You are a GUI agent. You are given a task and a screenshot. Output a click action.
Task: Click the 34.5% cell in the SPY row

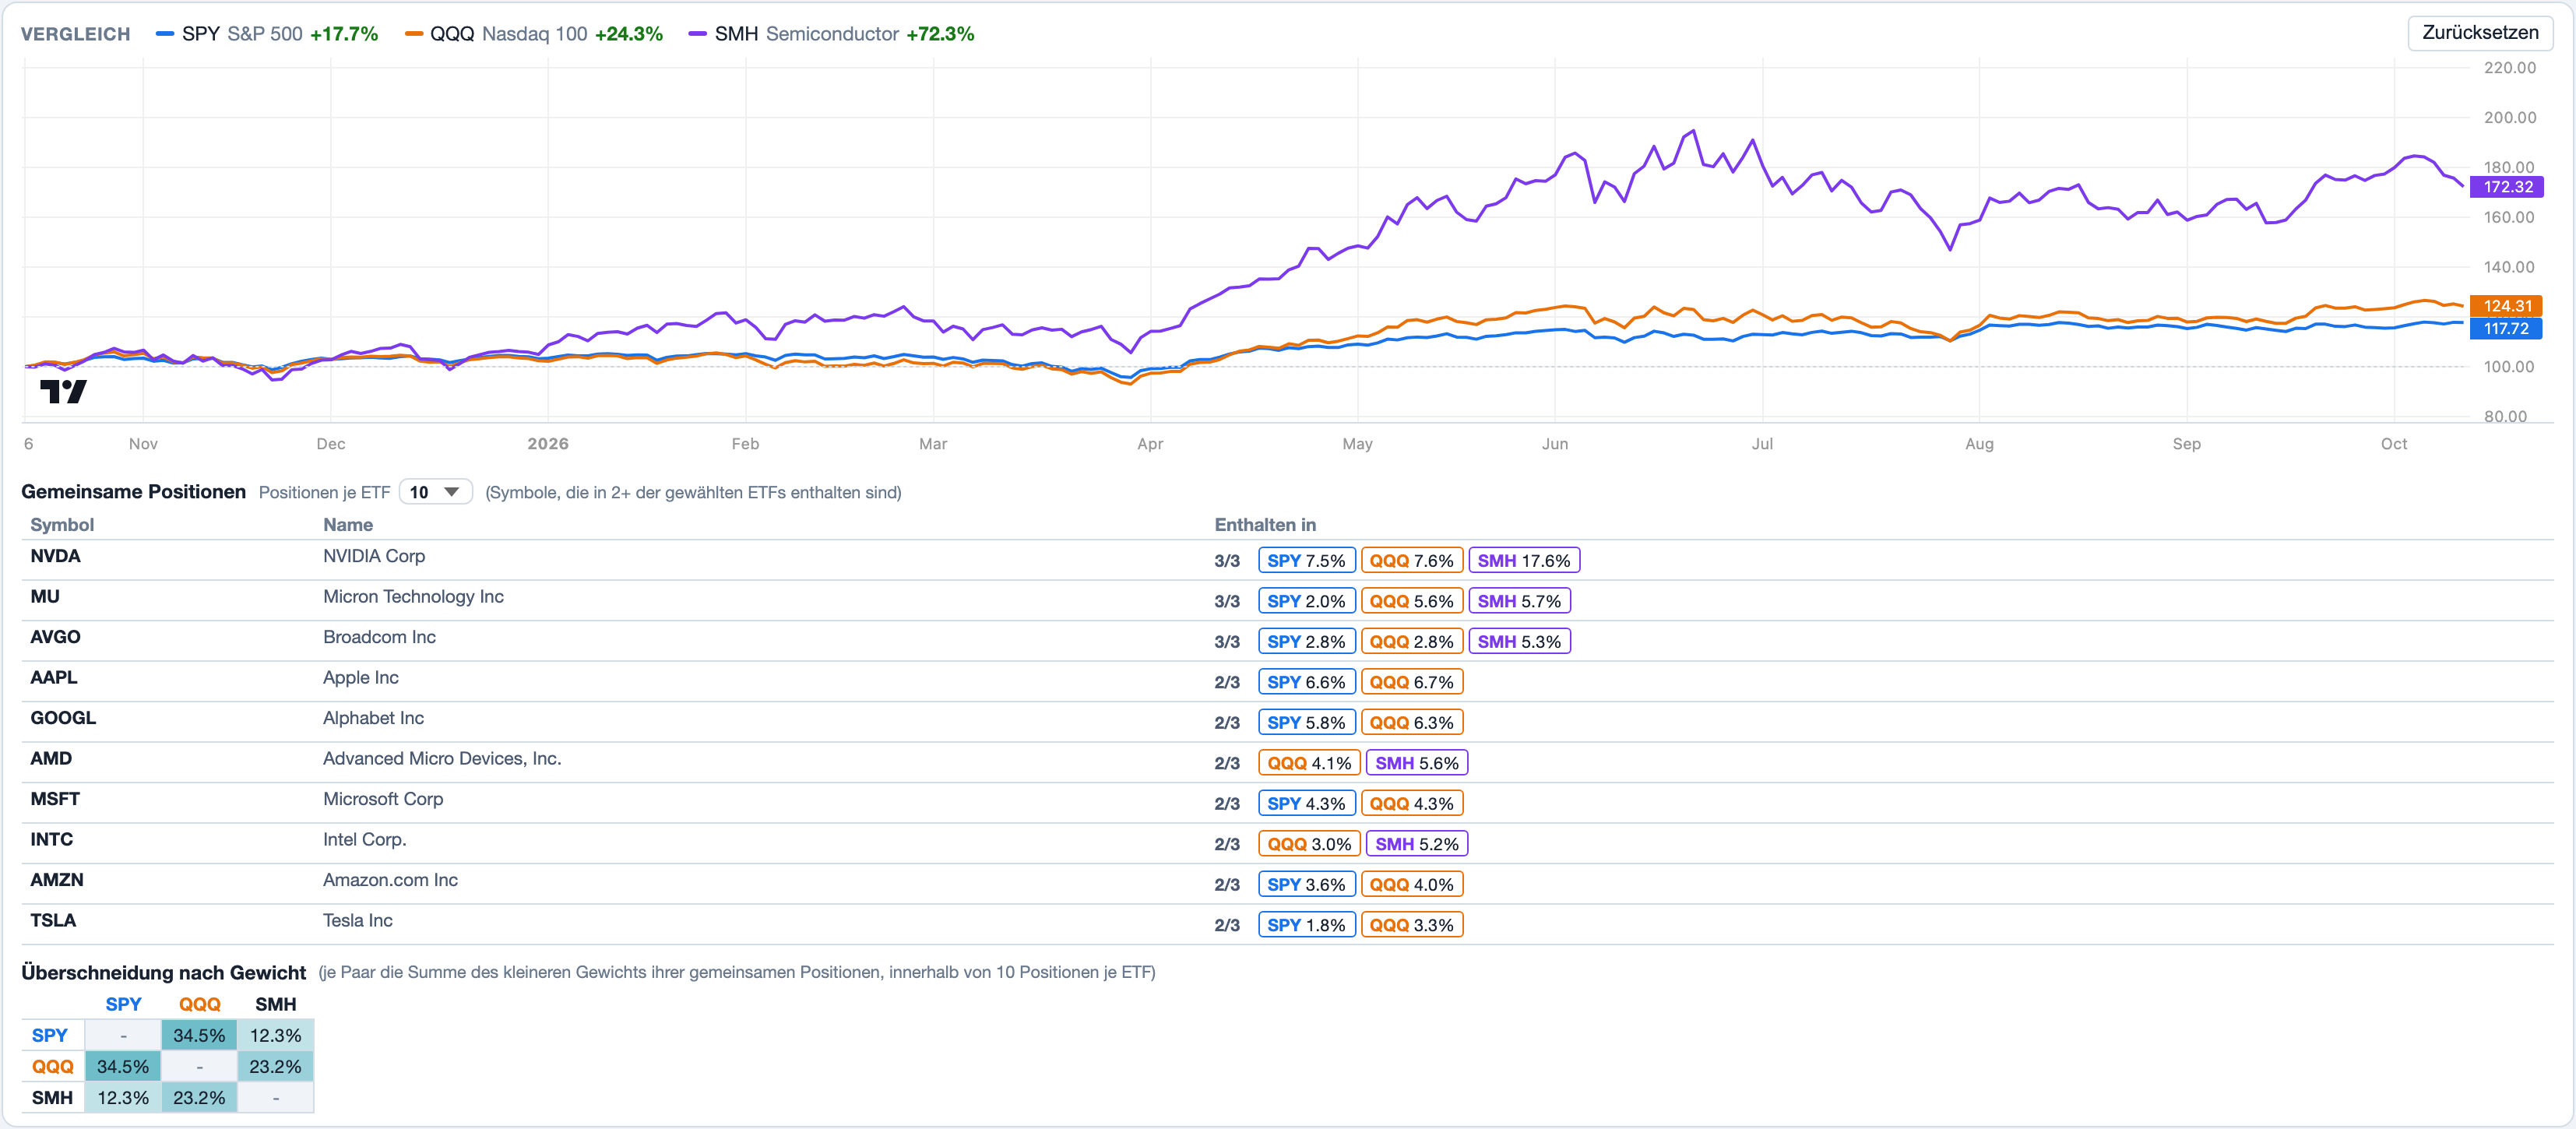(199, 1036)
